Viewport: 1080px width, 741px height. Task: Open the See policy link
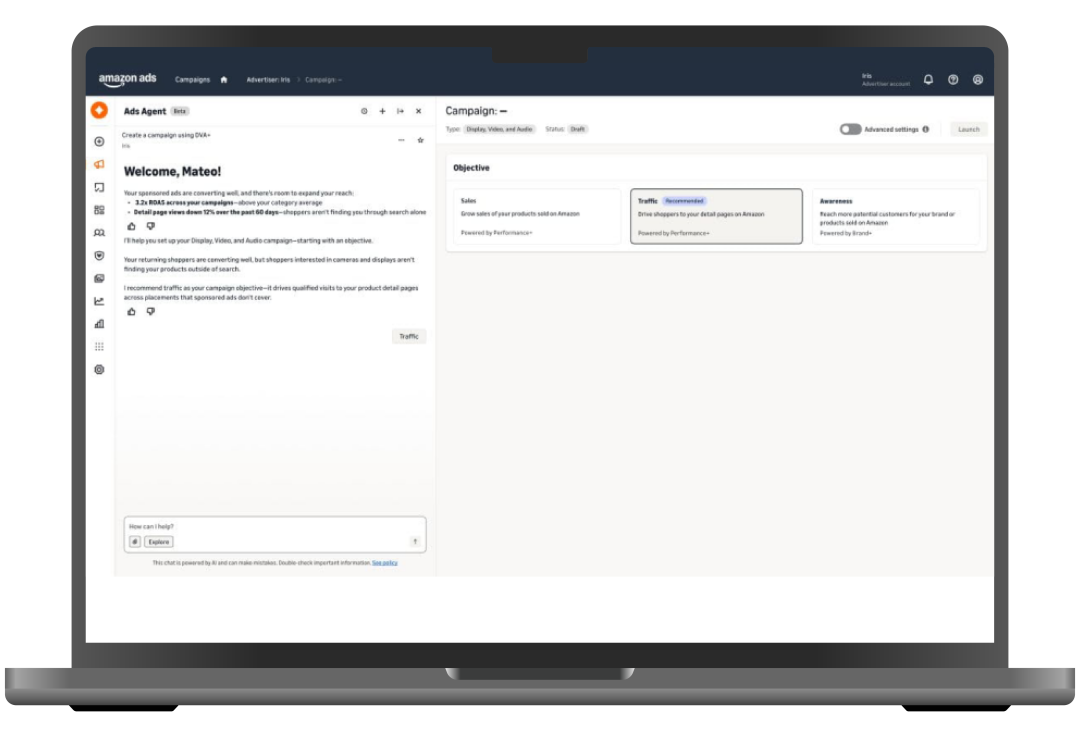(x=384, y=563)
